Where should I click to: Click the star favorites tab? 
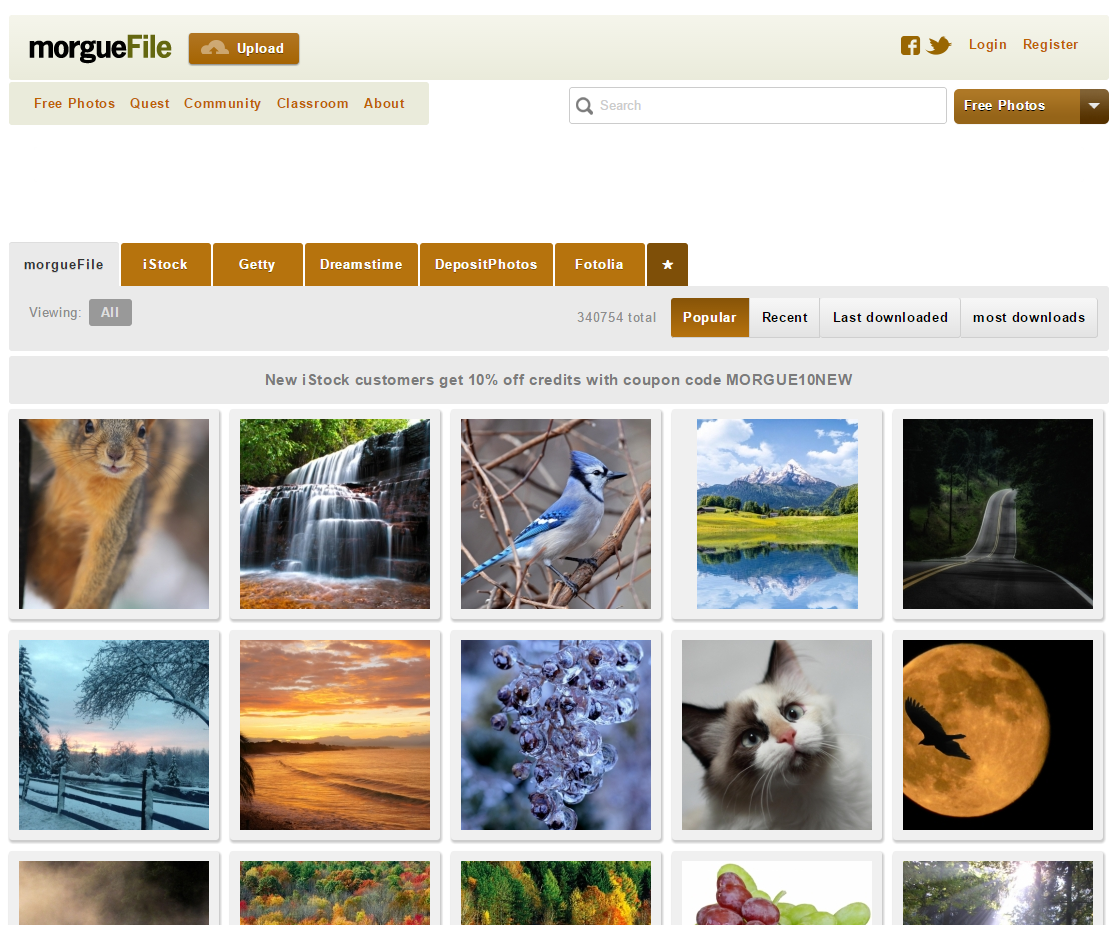667,265
